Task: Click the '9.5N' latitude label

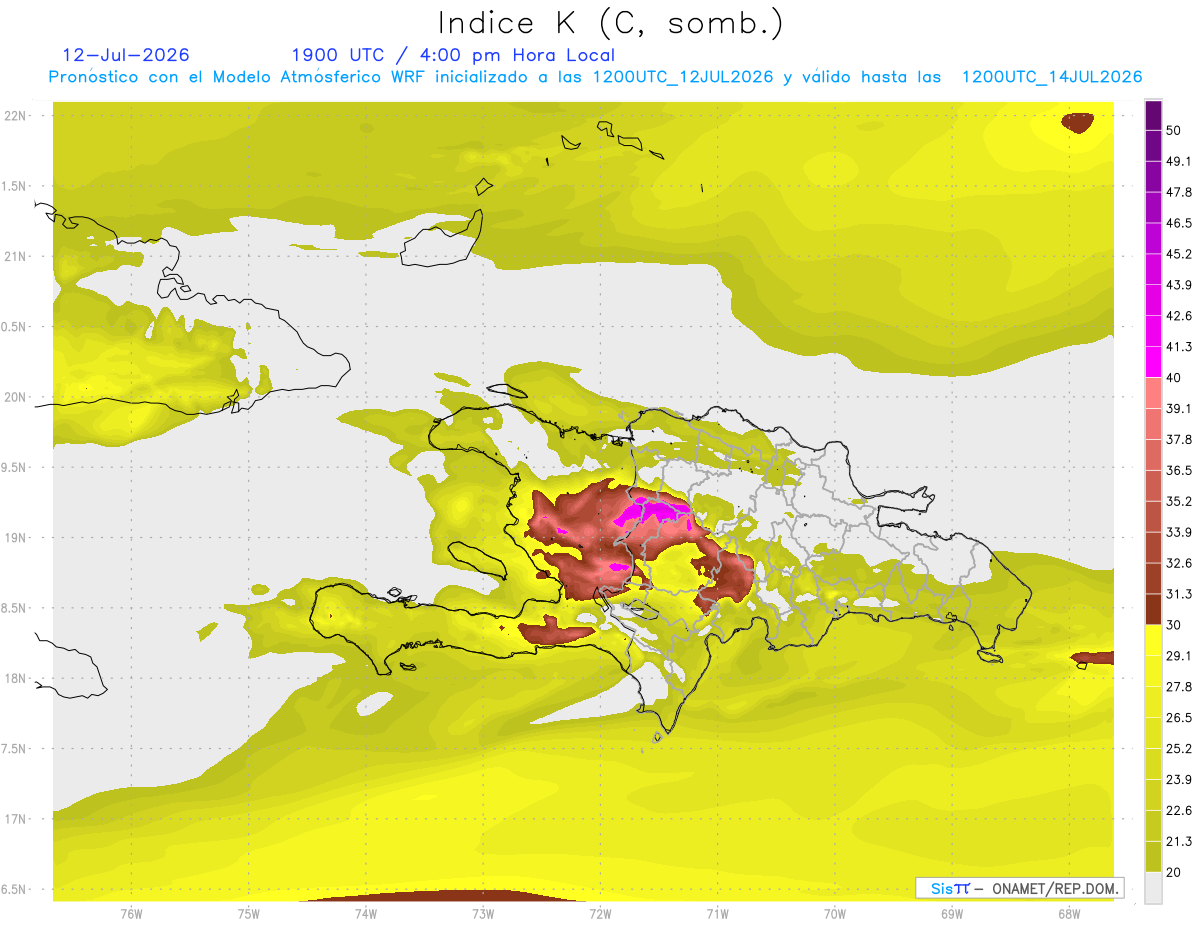Action: point(15,467)
